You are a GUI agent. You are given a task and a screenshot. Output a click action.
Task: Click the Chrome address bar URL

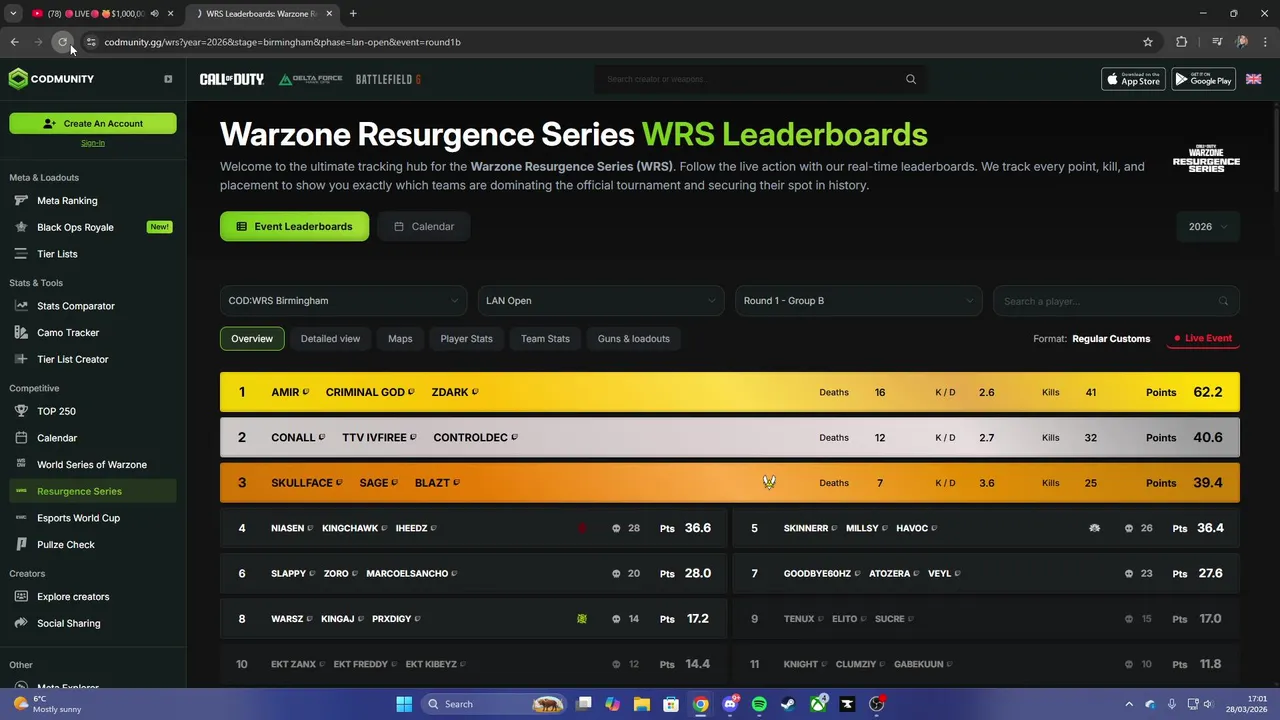pos(282,42)
